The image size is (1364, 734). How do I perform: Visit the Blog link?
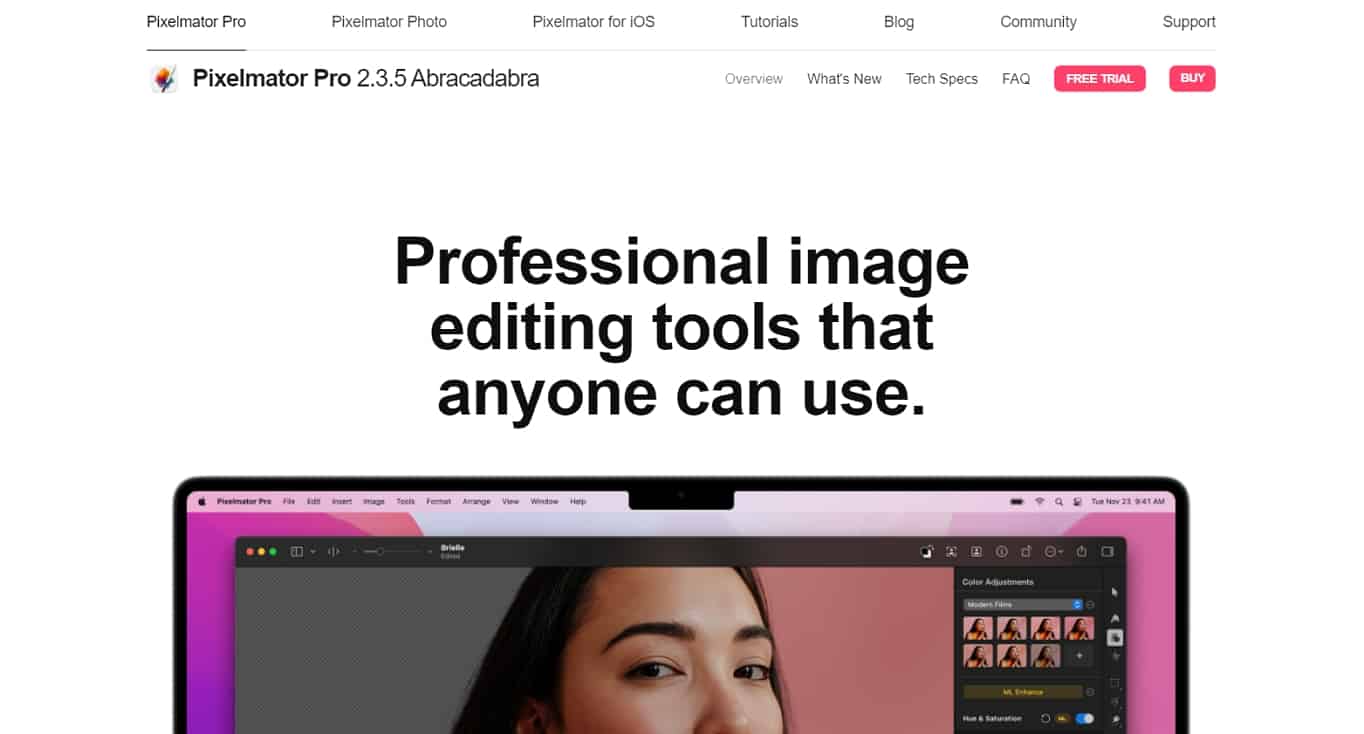coord(899,22)
